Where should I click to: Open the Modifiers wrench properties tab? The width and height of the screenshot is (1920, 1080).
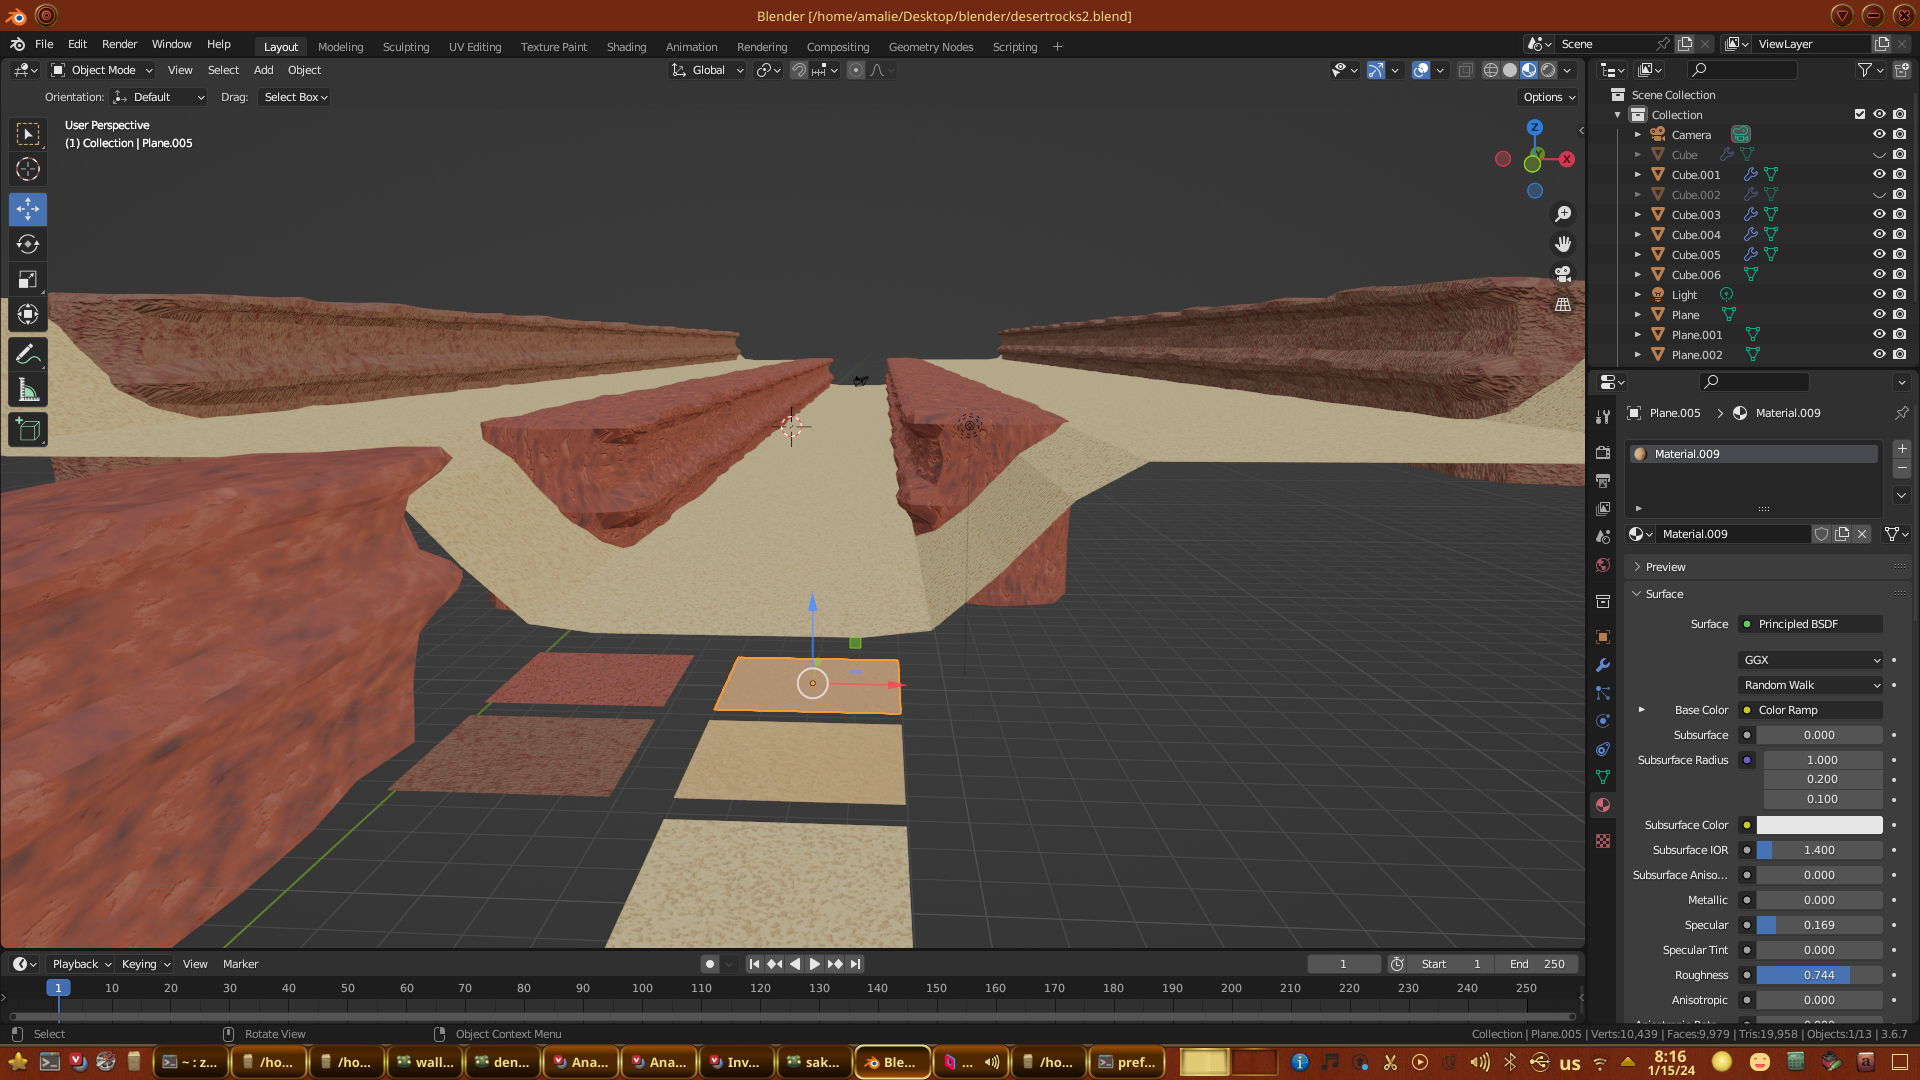1603,665
